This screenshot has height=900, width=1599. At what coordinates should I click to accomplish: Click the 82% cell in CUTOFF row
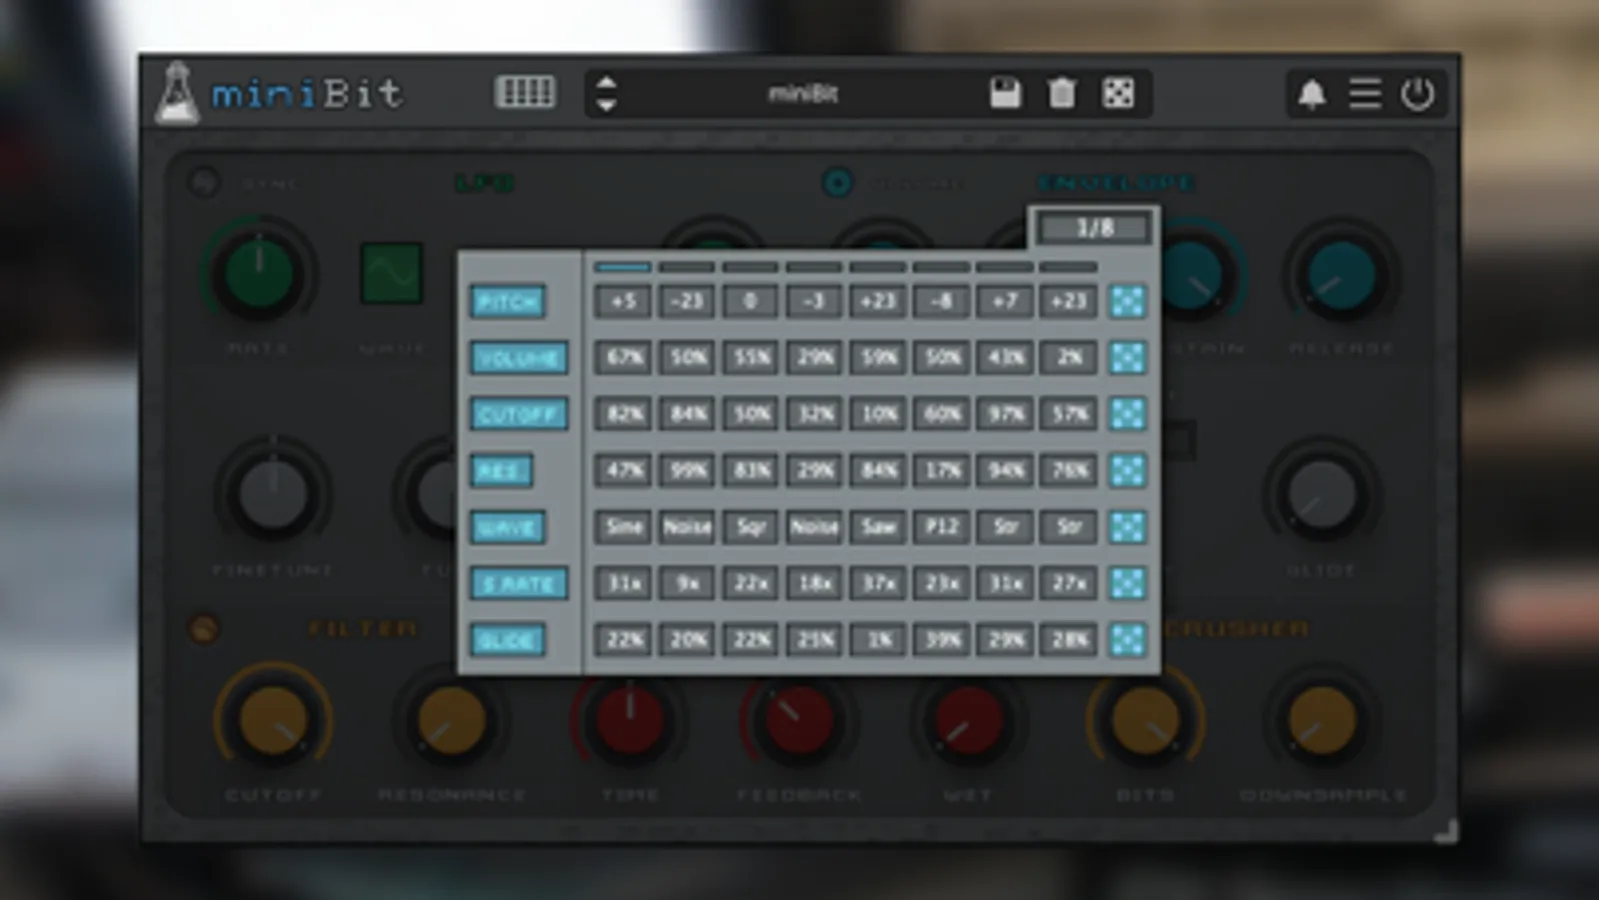624,414
